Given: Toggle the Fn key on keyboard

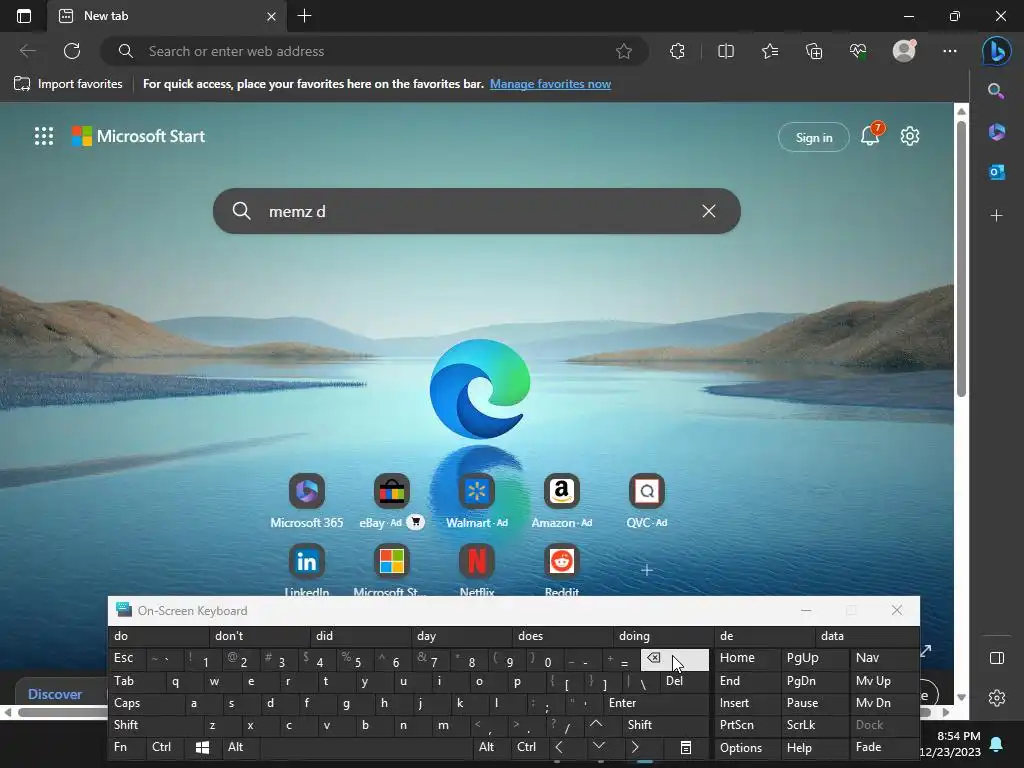Looking at the screenshot, I should click(127, 747).
